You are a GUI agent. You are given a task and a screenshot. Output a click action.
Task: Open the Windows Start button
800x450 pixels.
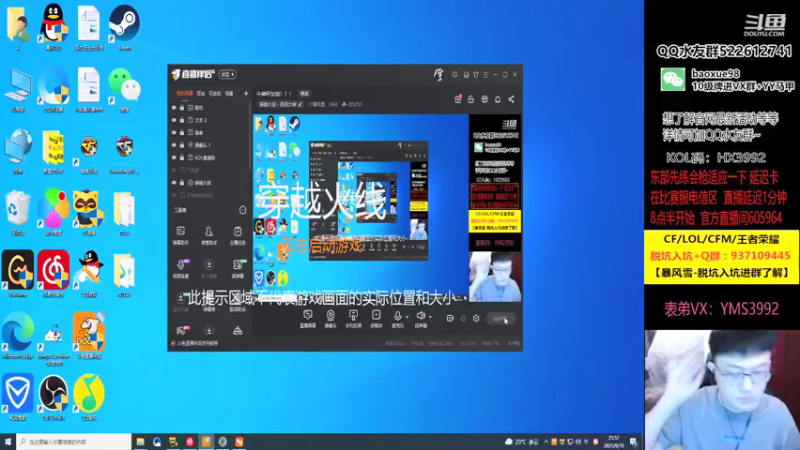[x=8, y=442]
